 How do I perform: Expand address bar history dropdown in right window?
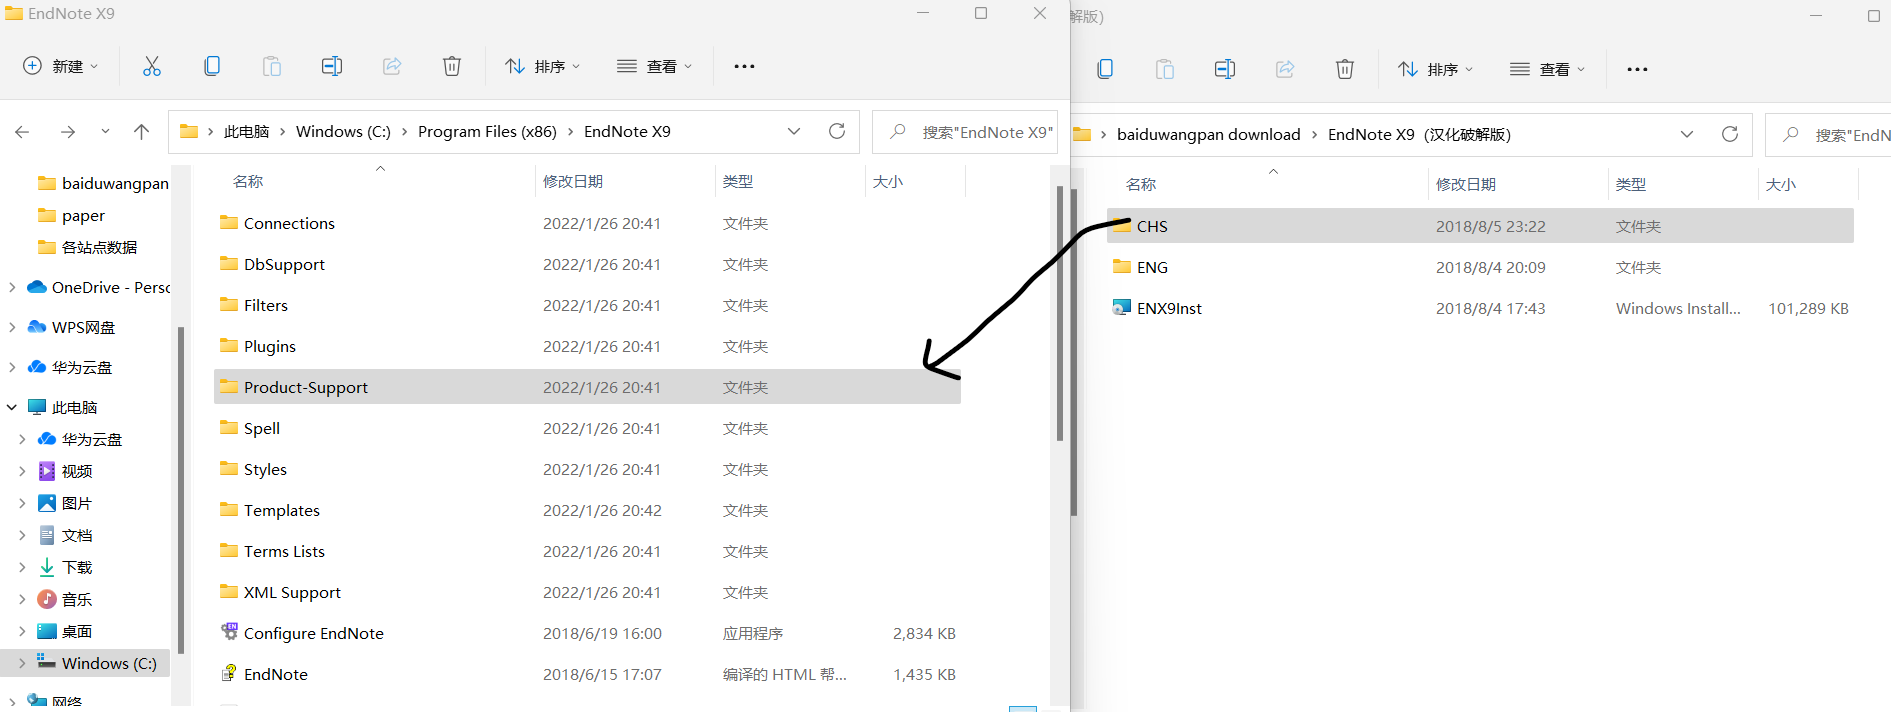coord(1687,134)
